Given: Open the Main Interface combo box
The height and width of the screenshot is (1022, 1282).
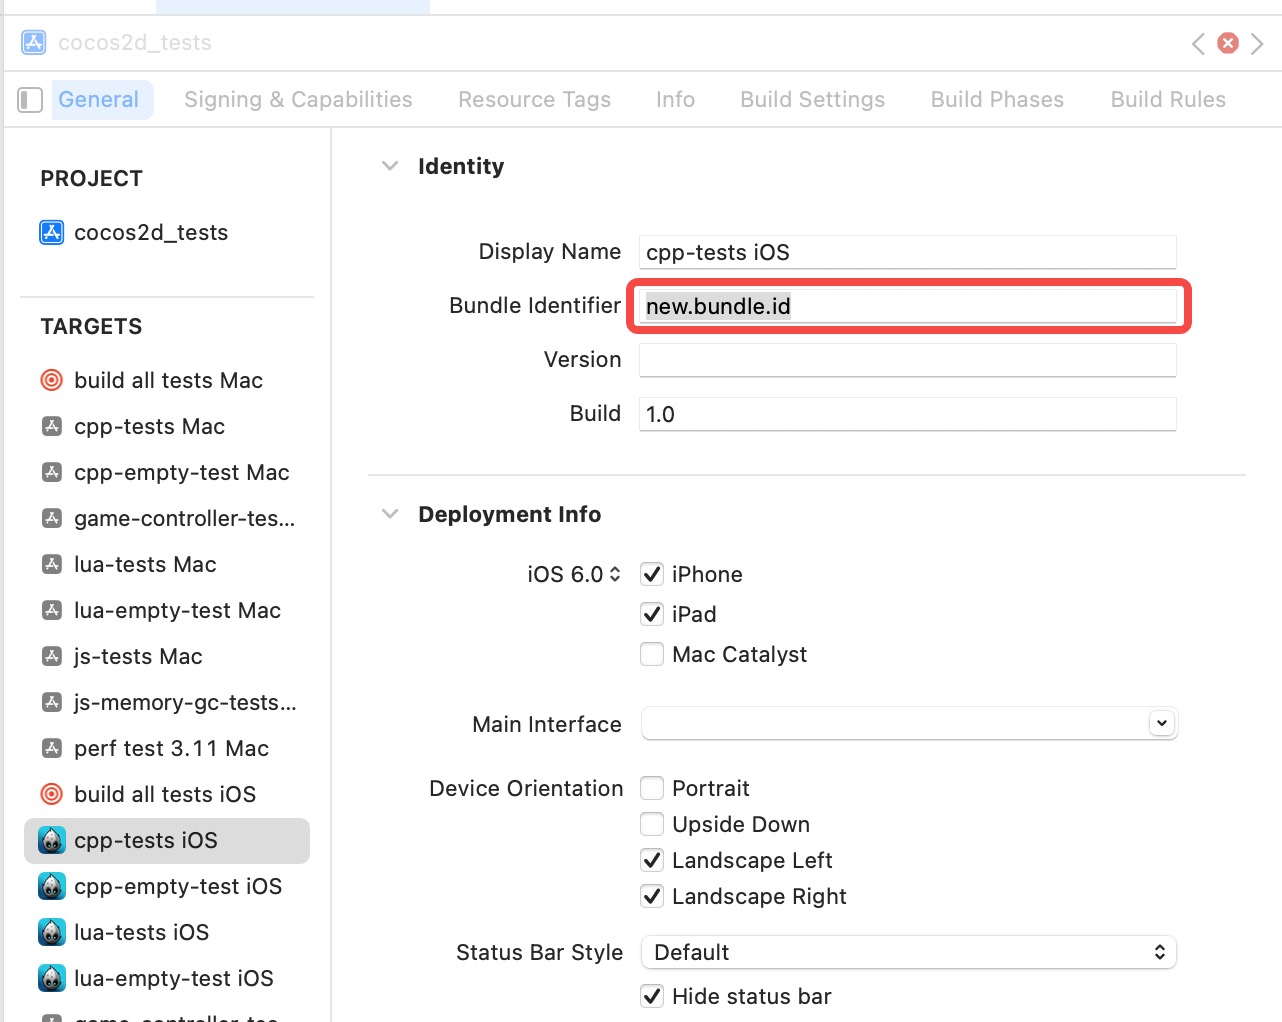Looking at the screenshot, I should coord(909,723).
